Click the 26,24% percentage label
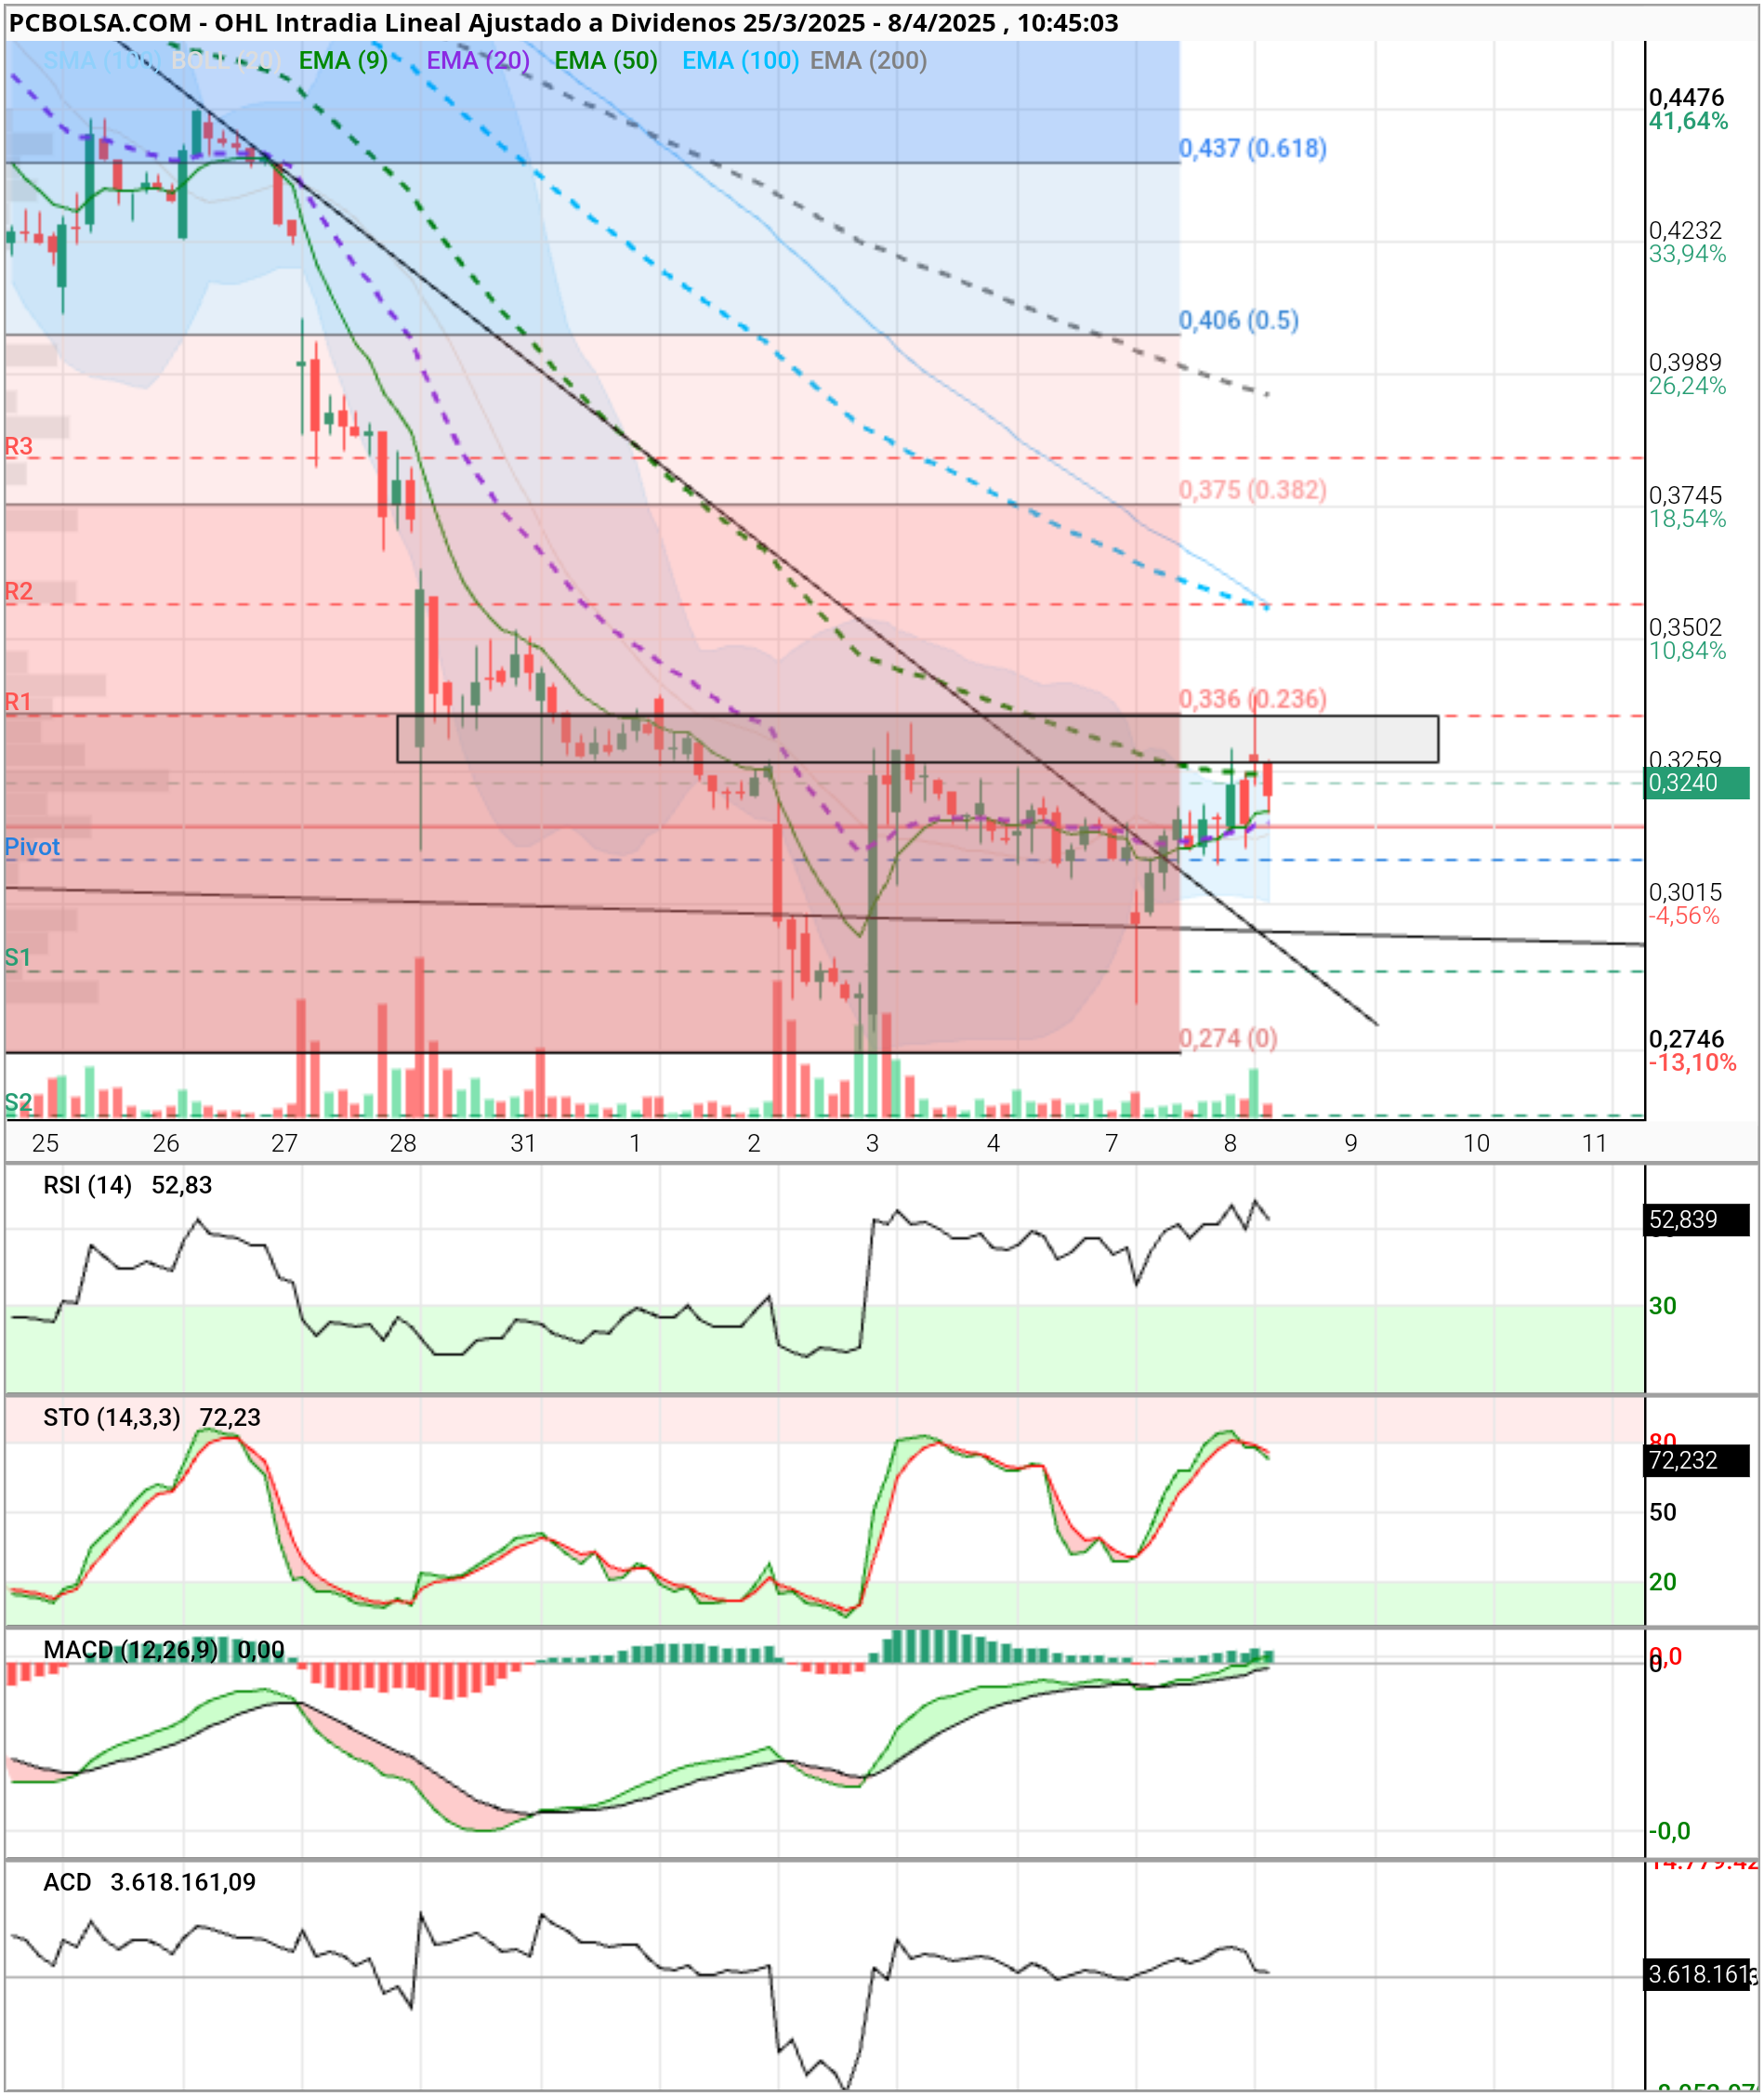1764x2096 pixels. click(1688, 386)
